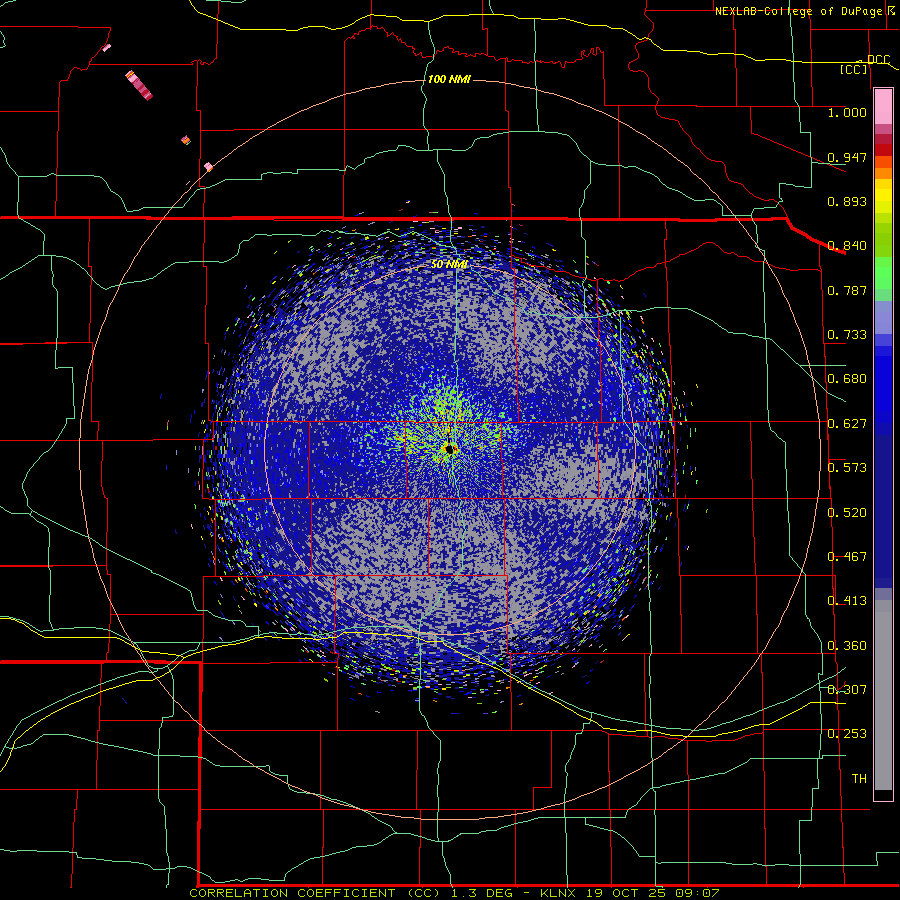Click the "[CC]" legend heading
Screen dimensions: 900x900
coord(854,69)
